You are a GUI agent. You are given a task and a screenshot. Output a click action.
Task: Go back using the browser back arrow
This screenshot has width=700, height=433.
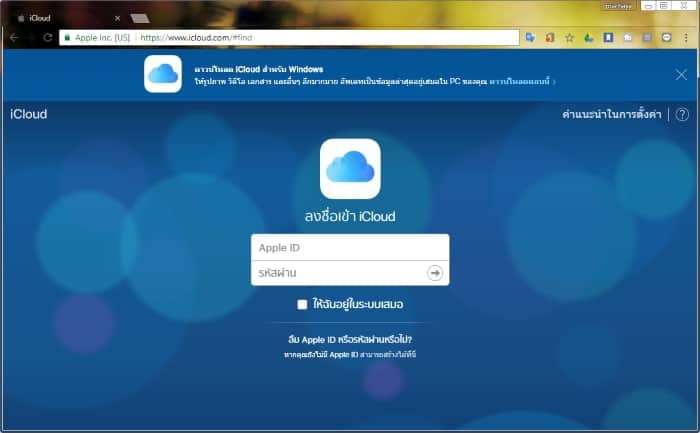coord(14,37)
